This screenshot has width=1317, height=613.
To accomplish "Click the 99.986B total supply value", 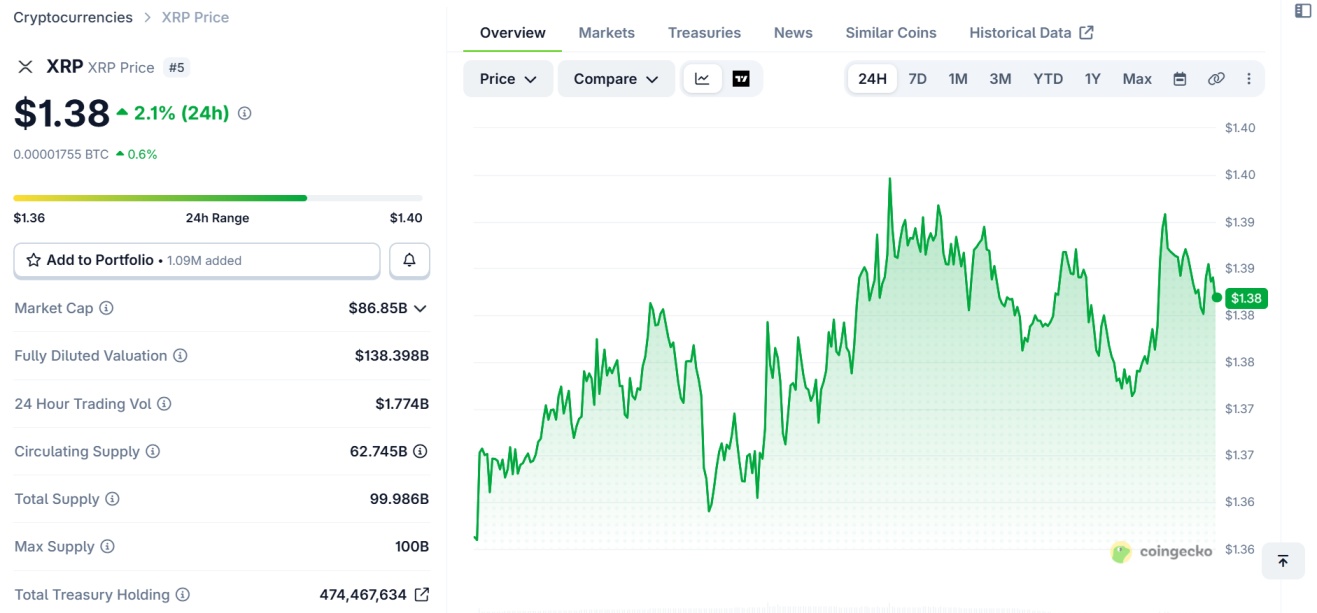I will [x=399, y=499].
